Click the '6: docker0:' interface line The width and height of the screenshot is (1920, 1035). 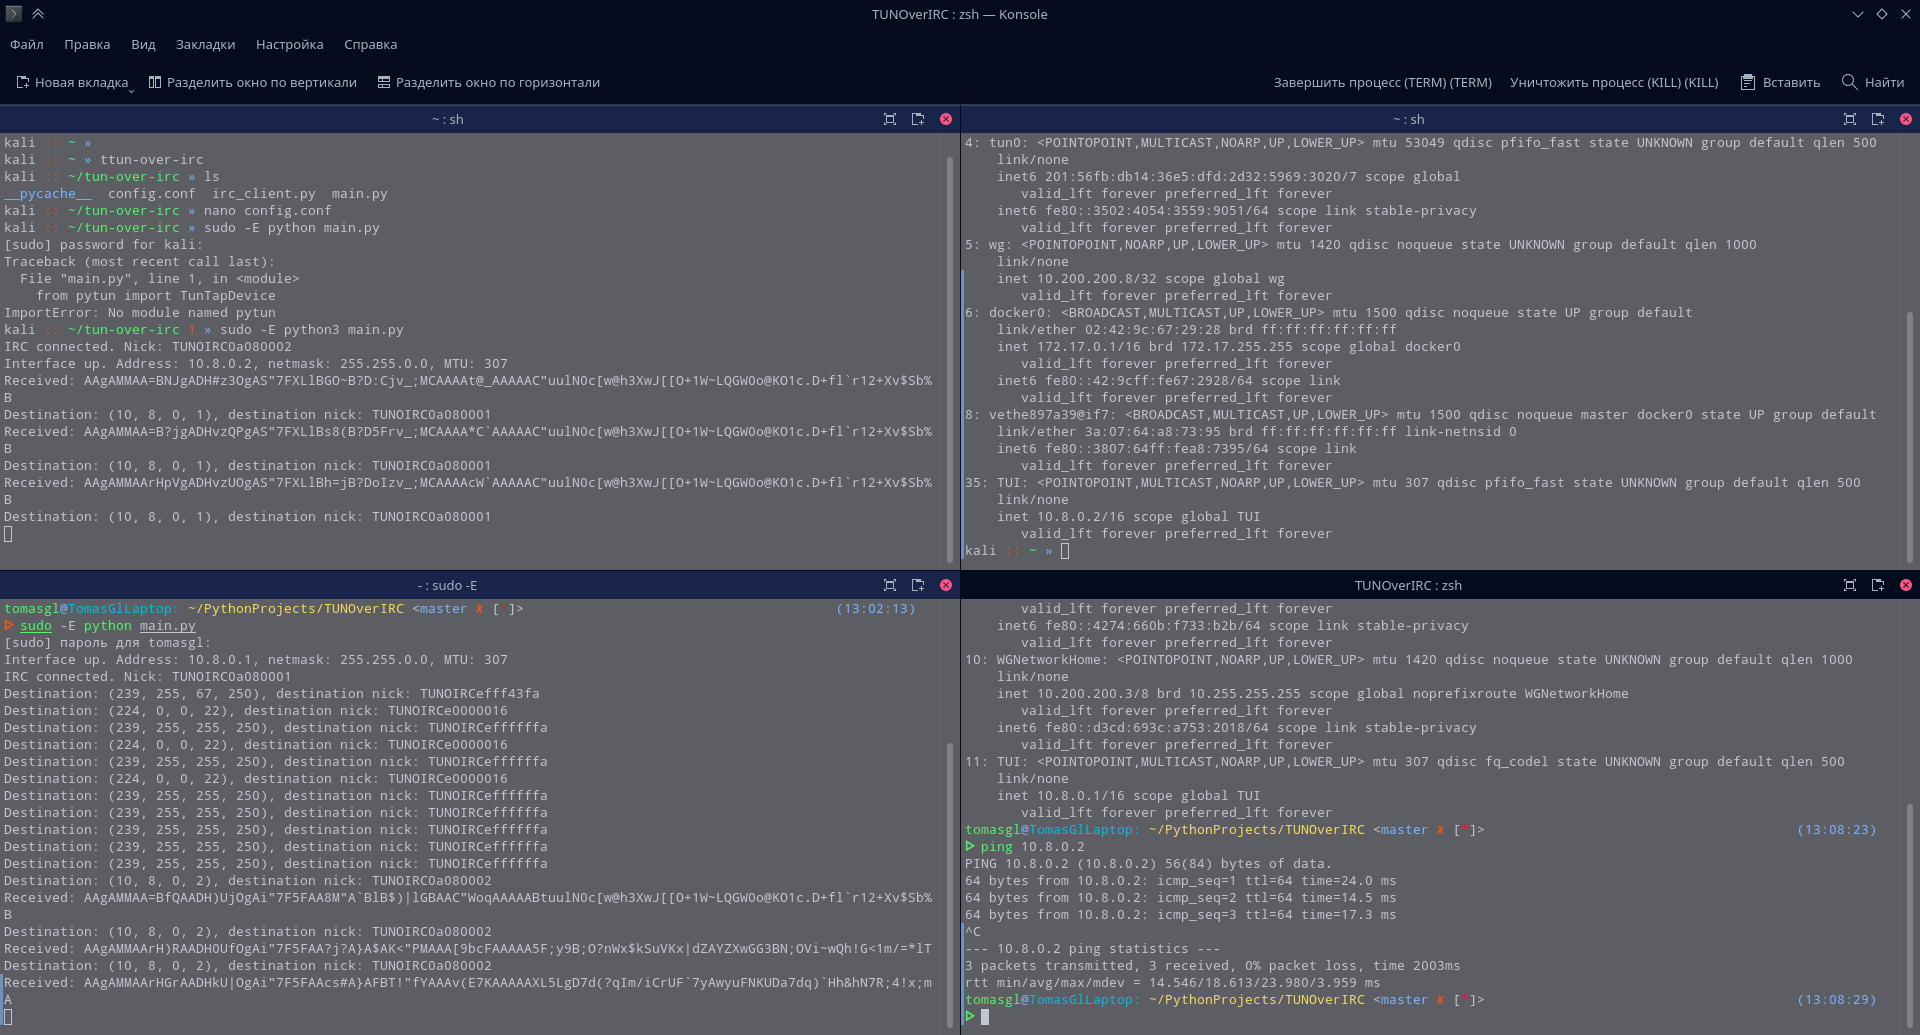(x=1329, y=313)
